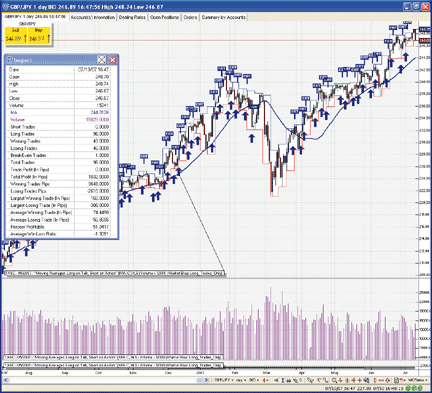
Task: Open the GBP/JPY symbol dropdown in toolbar
Action: pos(223,380)
